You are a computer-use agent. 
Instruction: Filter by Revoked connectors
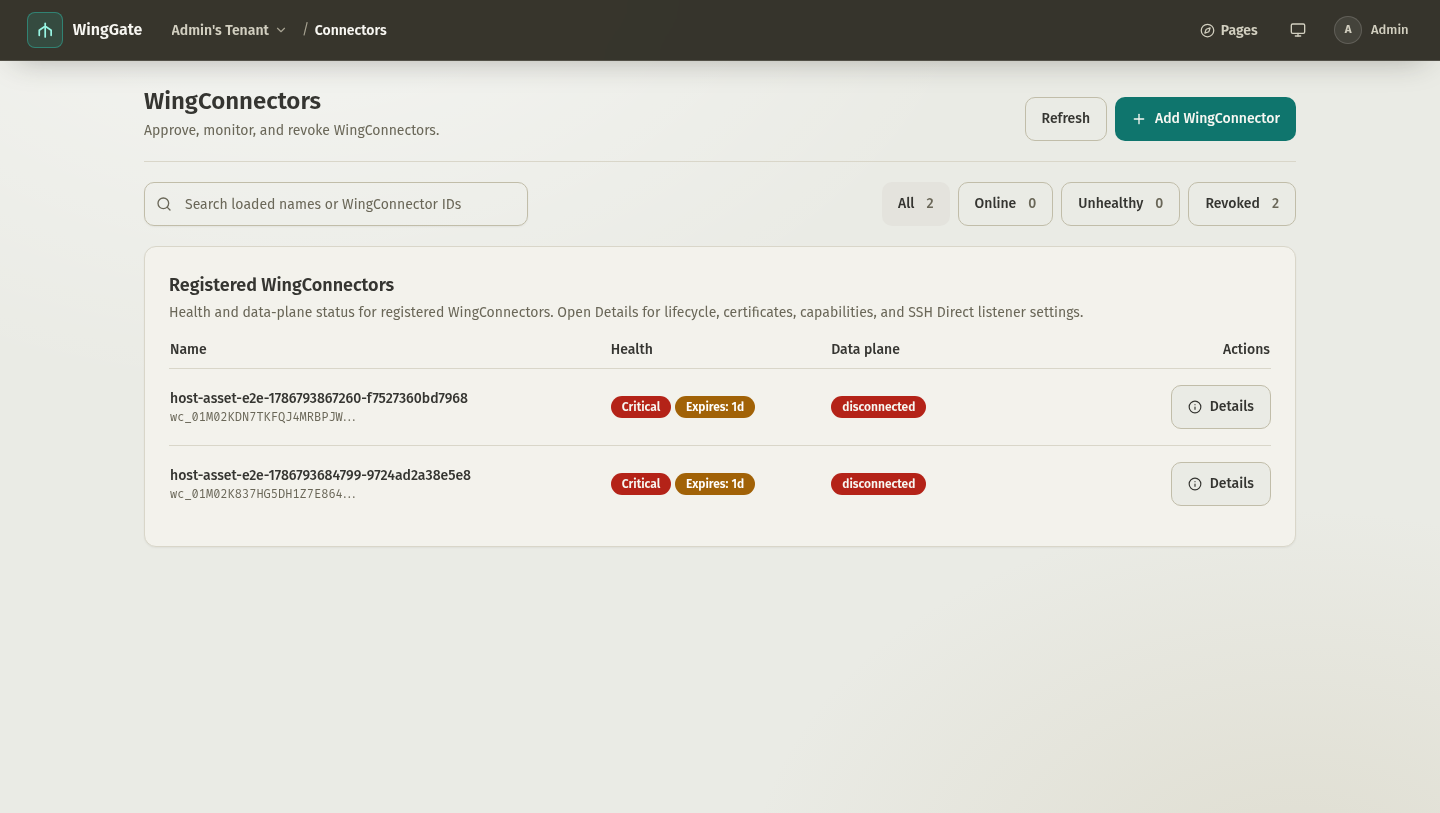[x=1242, y=204]
